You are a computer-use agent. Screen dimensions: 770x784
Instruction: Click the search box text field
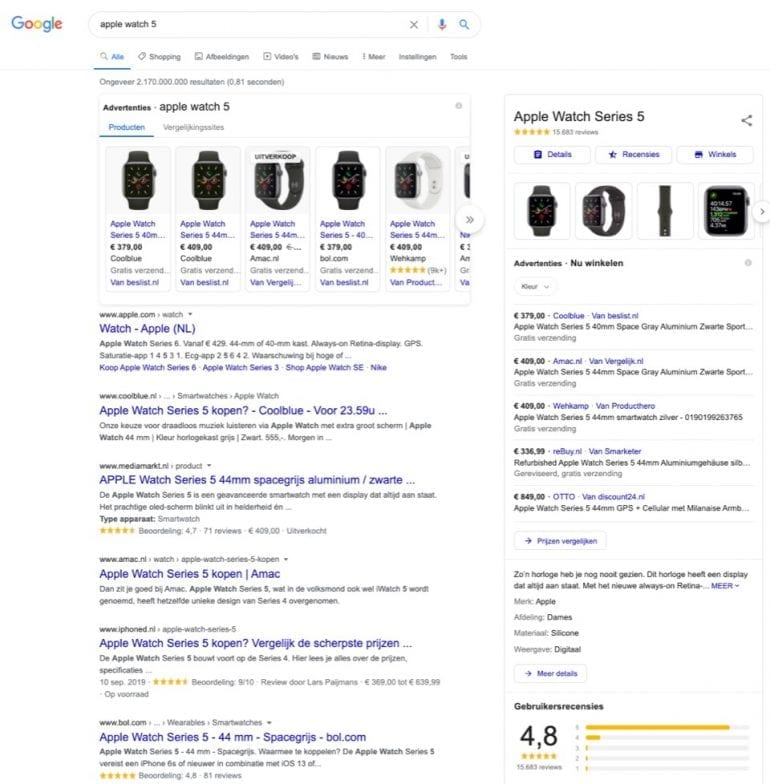point(250,24)
